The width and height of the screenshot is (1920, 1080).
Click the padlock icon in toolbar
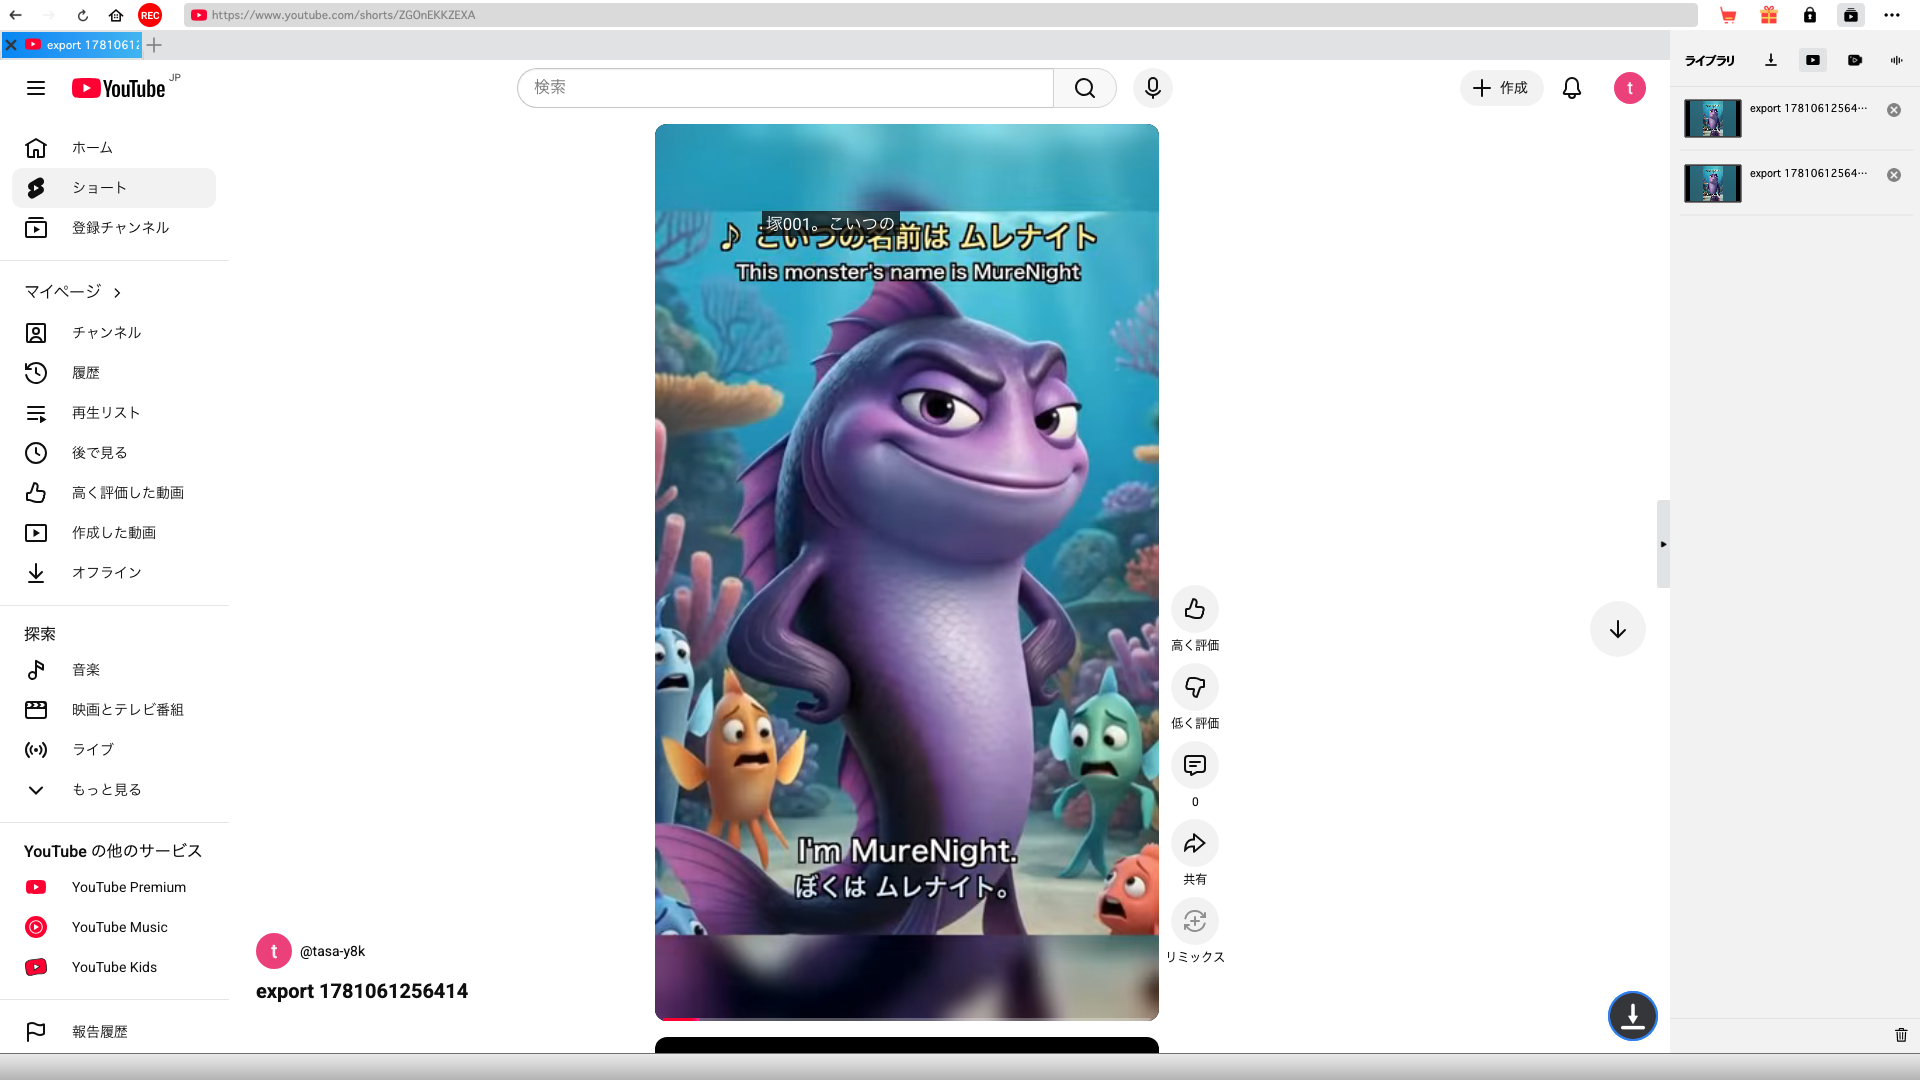[1810, 15]
